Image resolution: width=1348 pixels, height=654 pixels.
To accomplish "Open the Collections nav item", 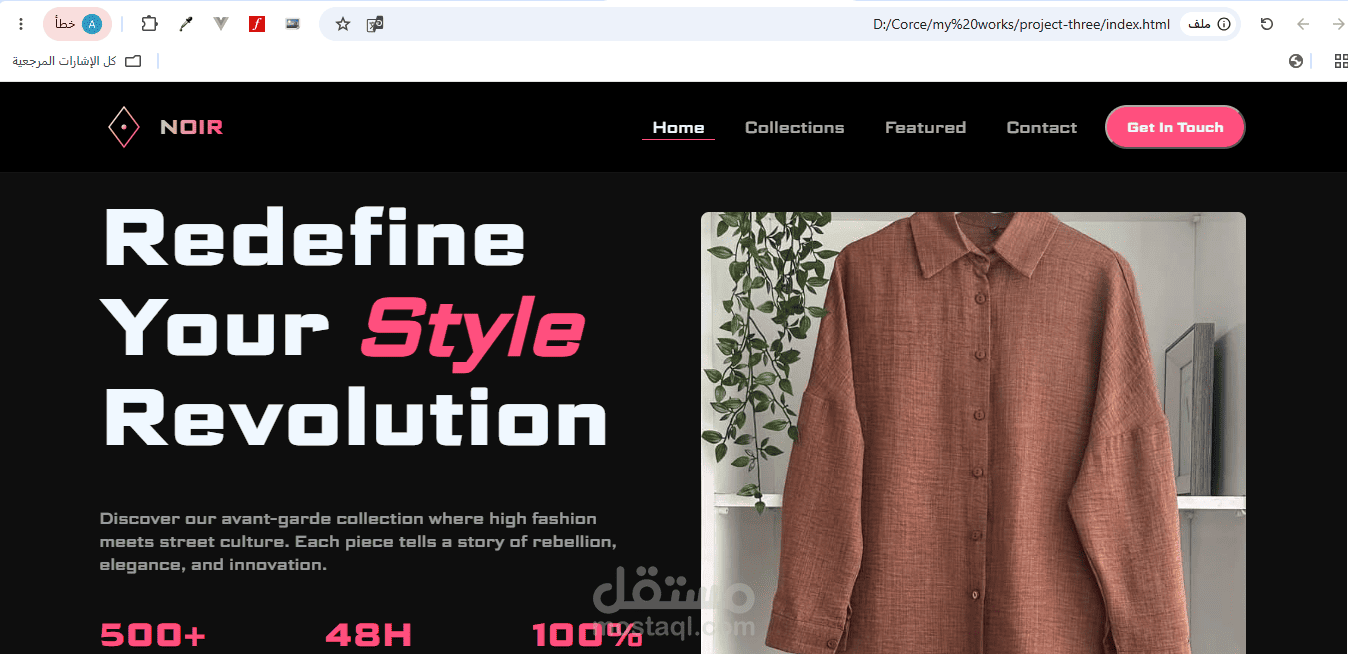I will pyautogui.click(x=795, y=127).
